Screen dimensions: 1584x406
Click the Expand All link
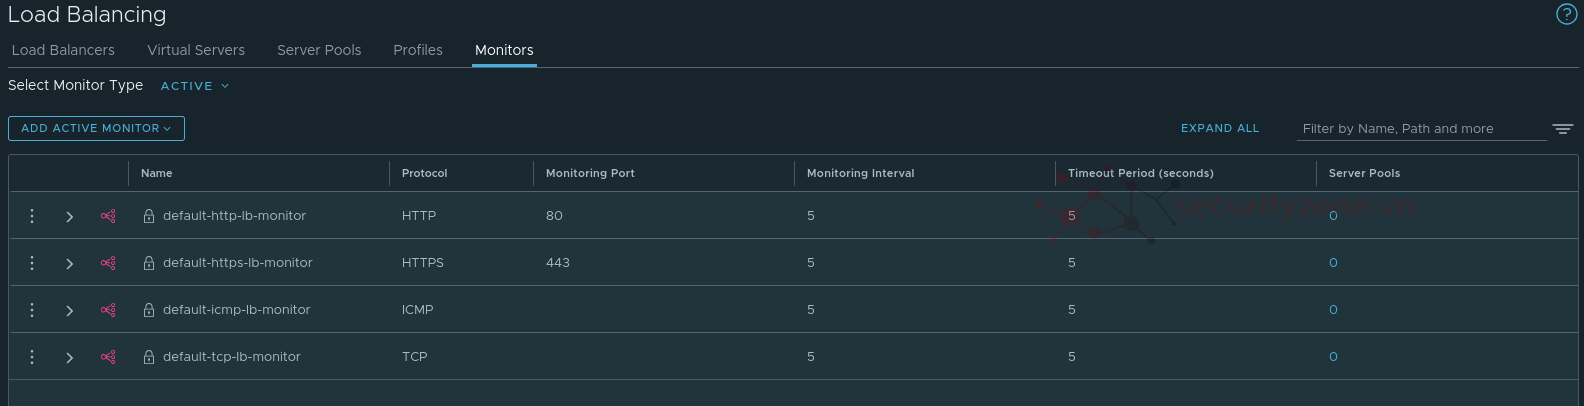1219,128
